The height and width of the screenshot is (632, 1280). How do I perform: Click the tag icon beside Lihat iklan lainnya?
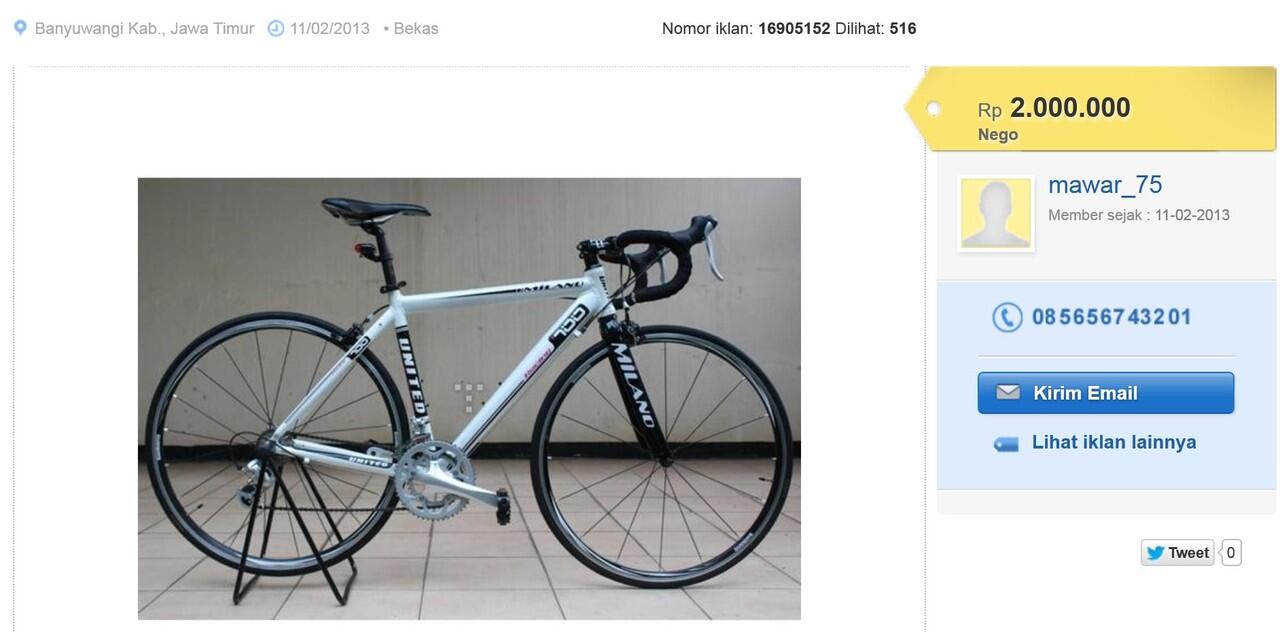coord(1006,443)
